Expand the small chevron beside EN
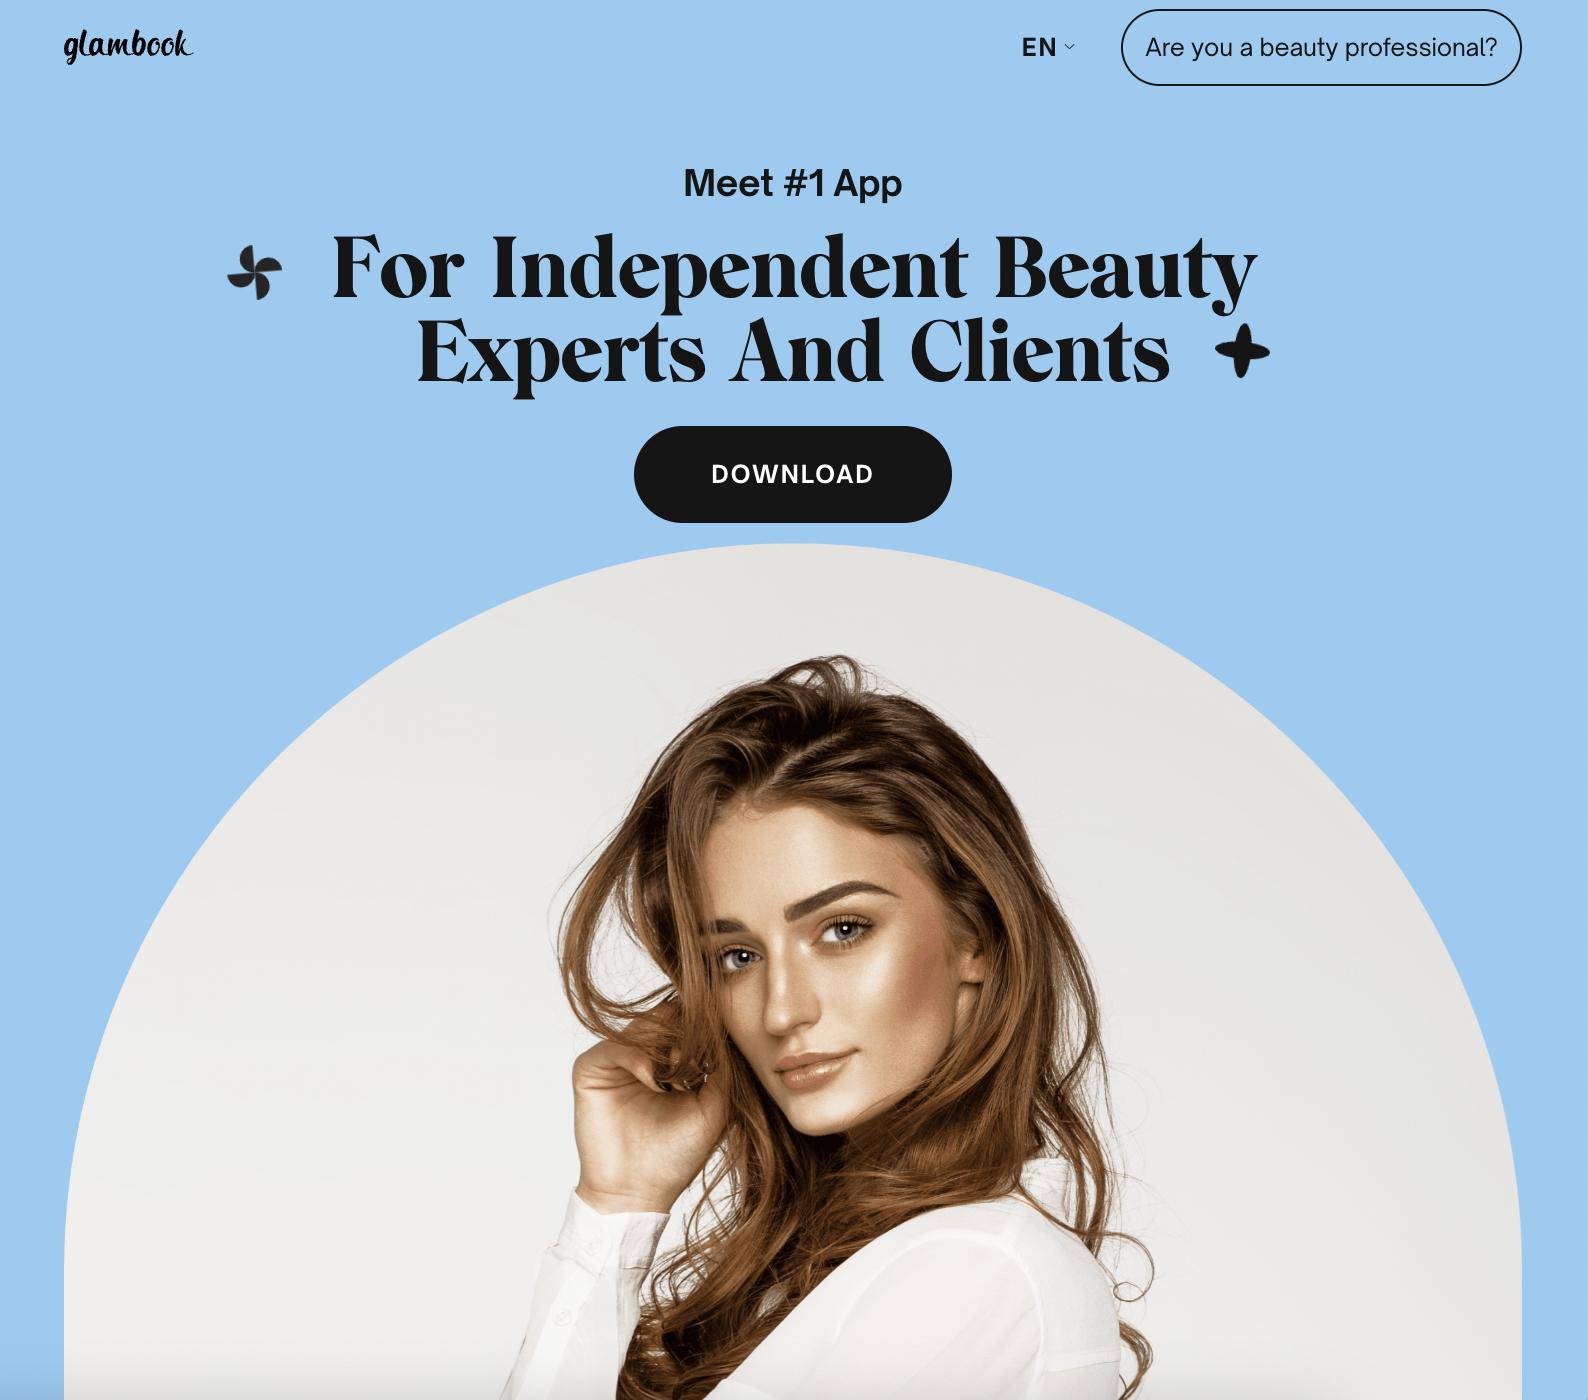Screen dimensions: 1588x1400 (1070, 46)
